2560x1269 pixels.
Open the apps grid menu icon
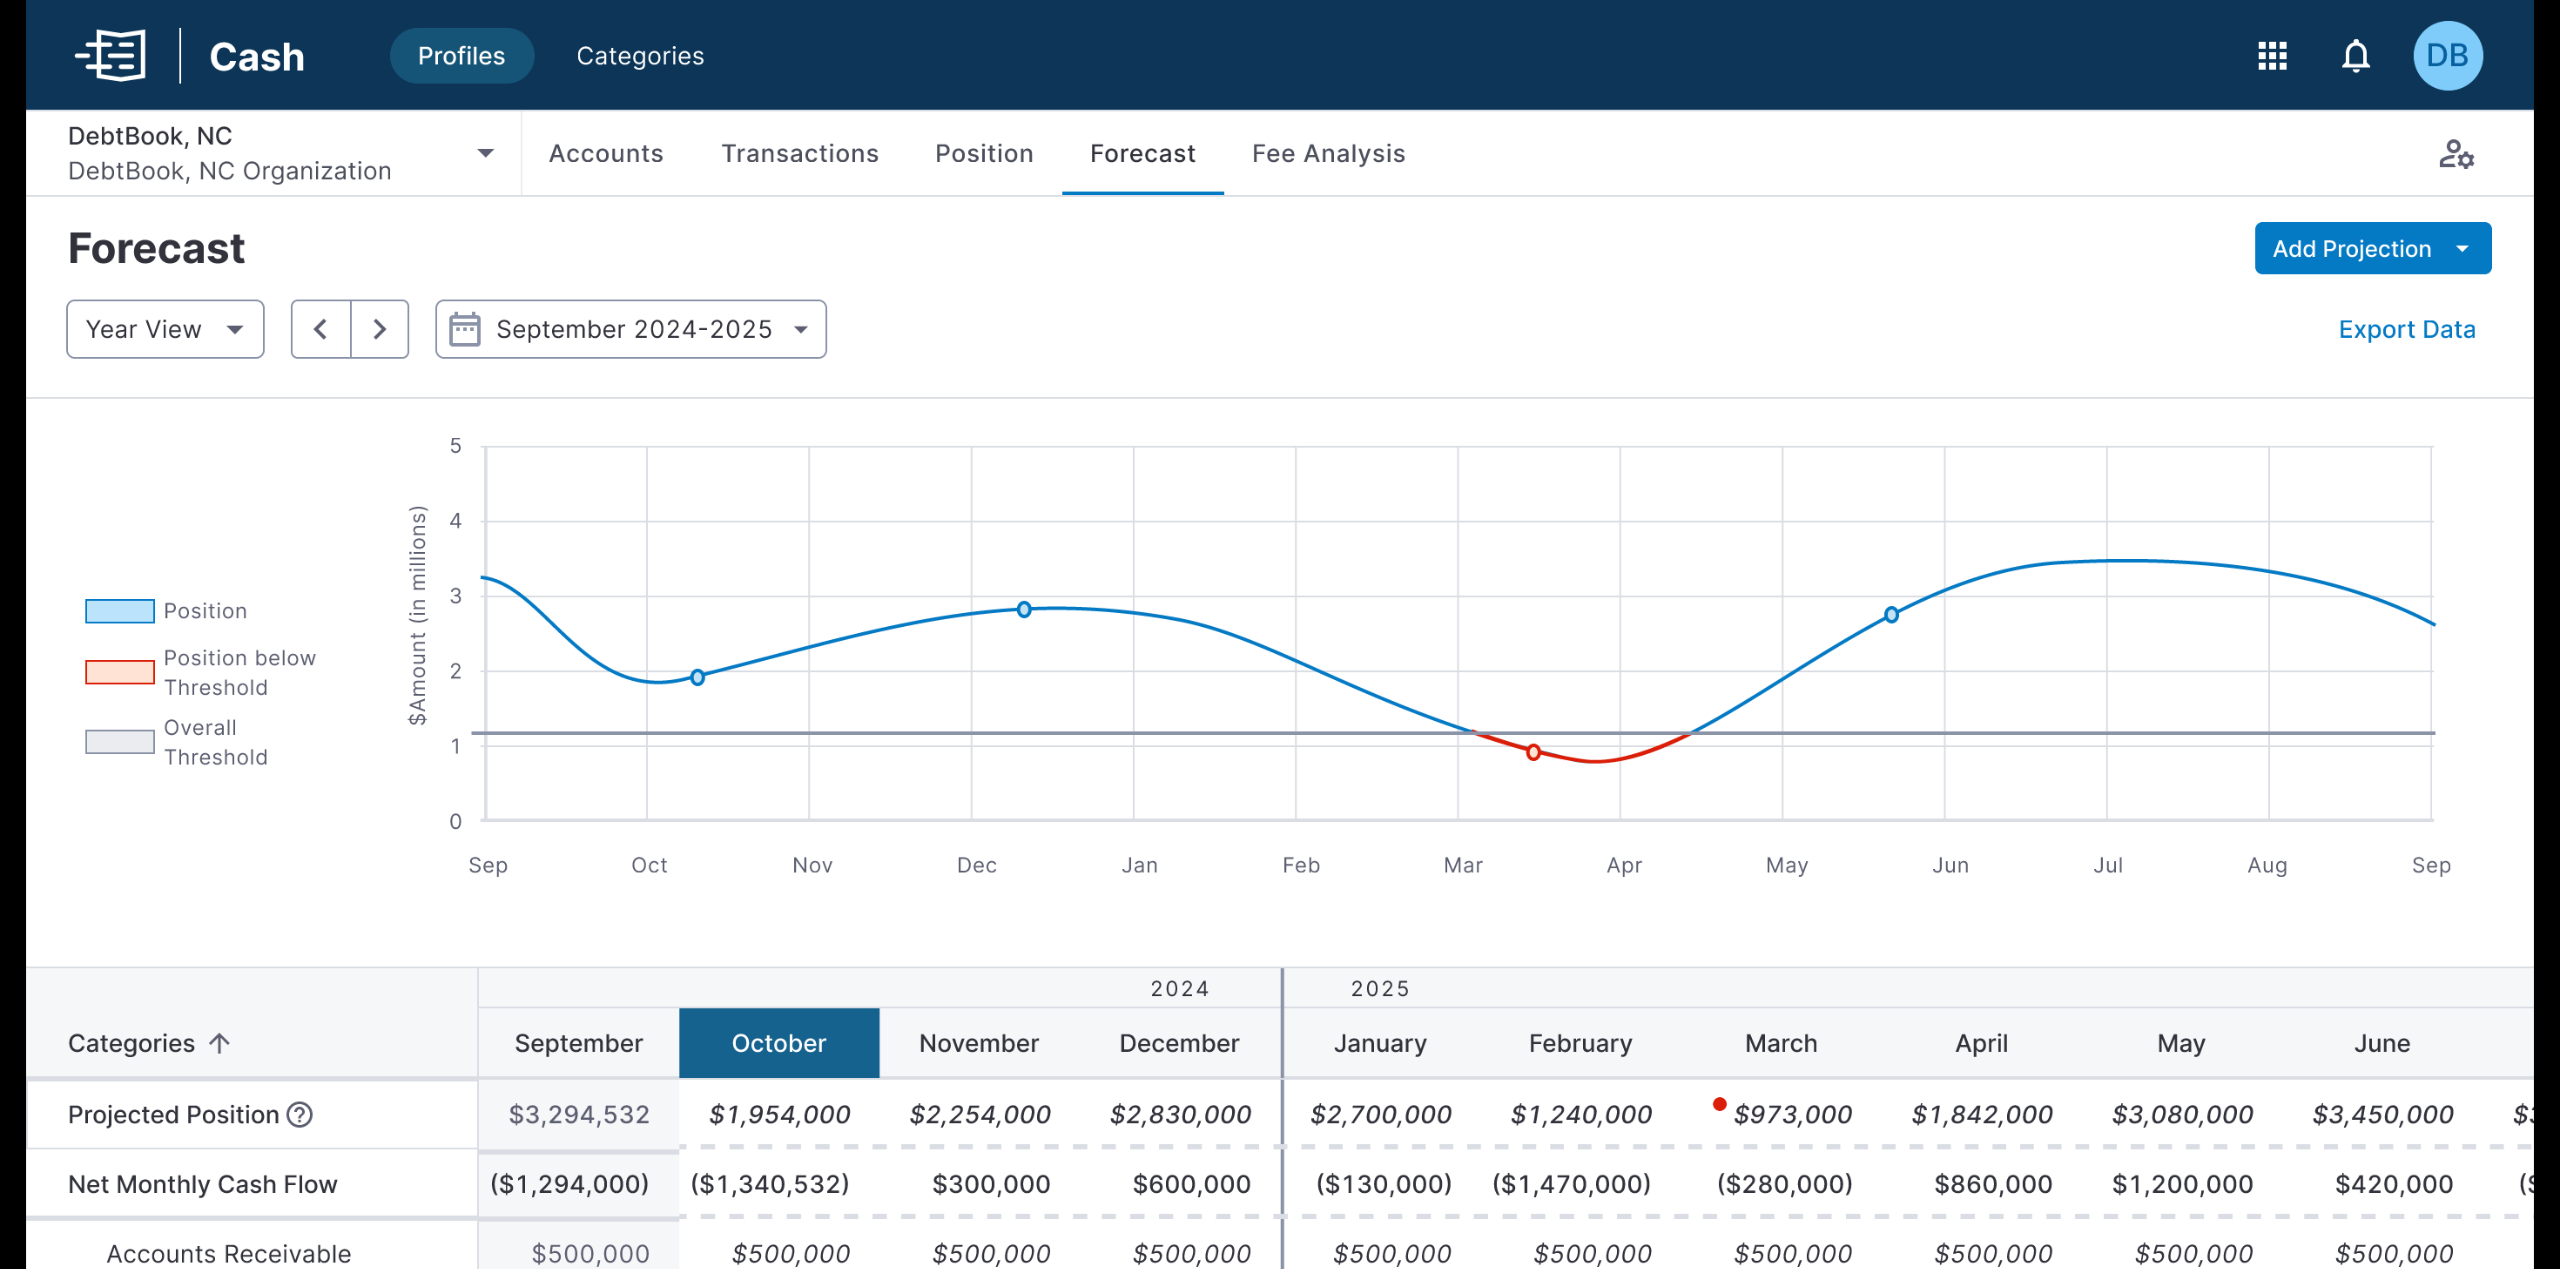2272,56
